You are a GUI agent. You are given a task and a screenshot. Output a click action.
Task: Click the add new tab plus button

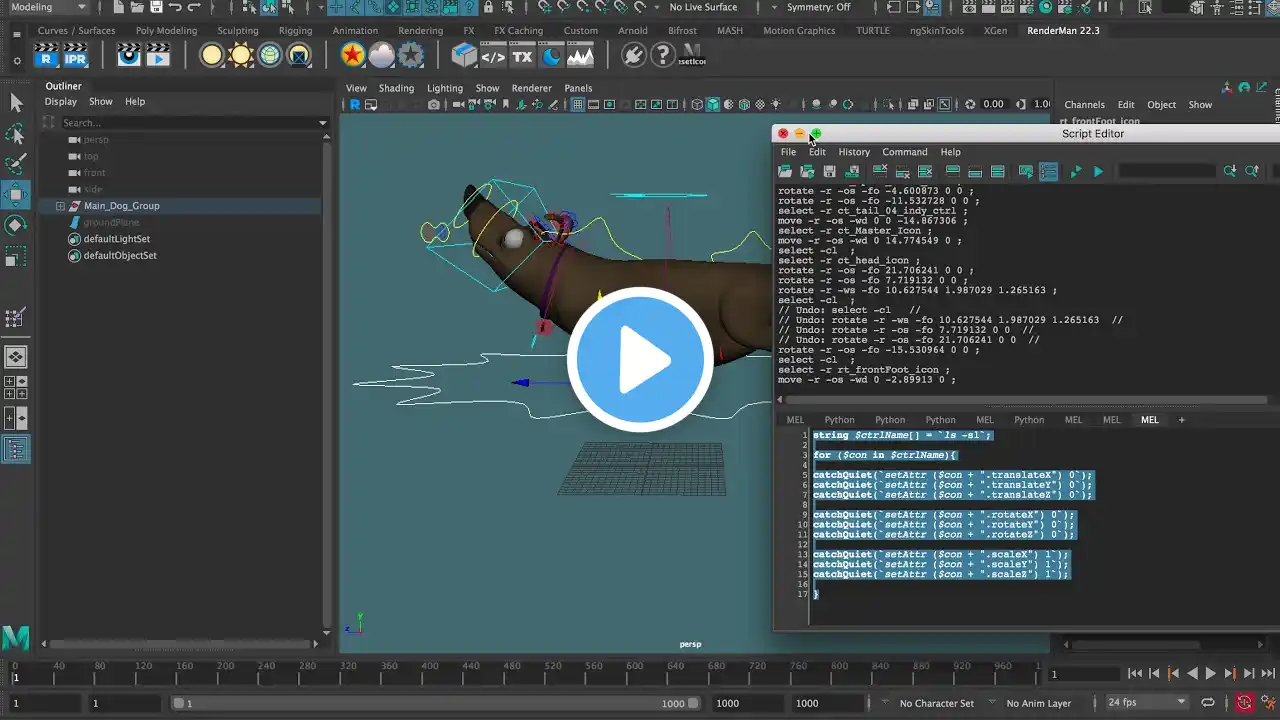coord(1181,420)
